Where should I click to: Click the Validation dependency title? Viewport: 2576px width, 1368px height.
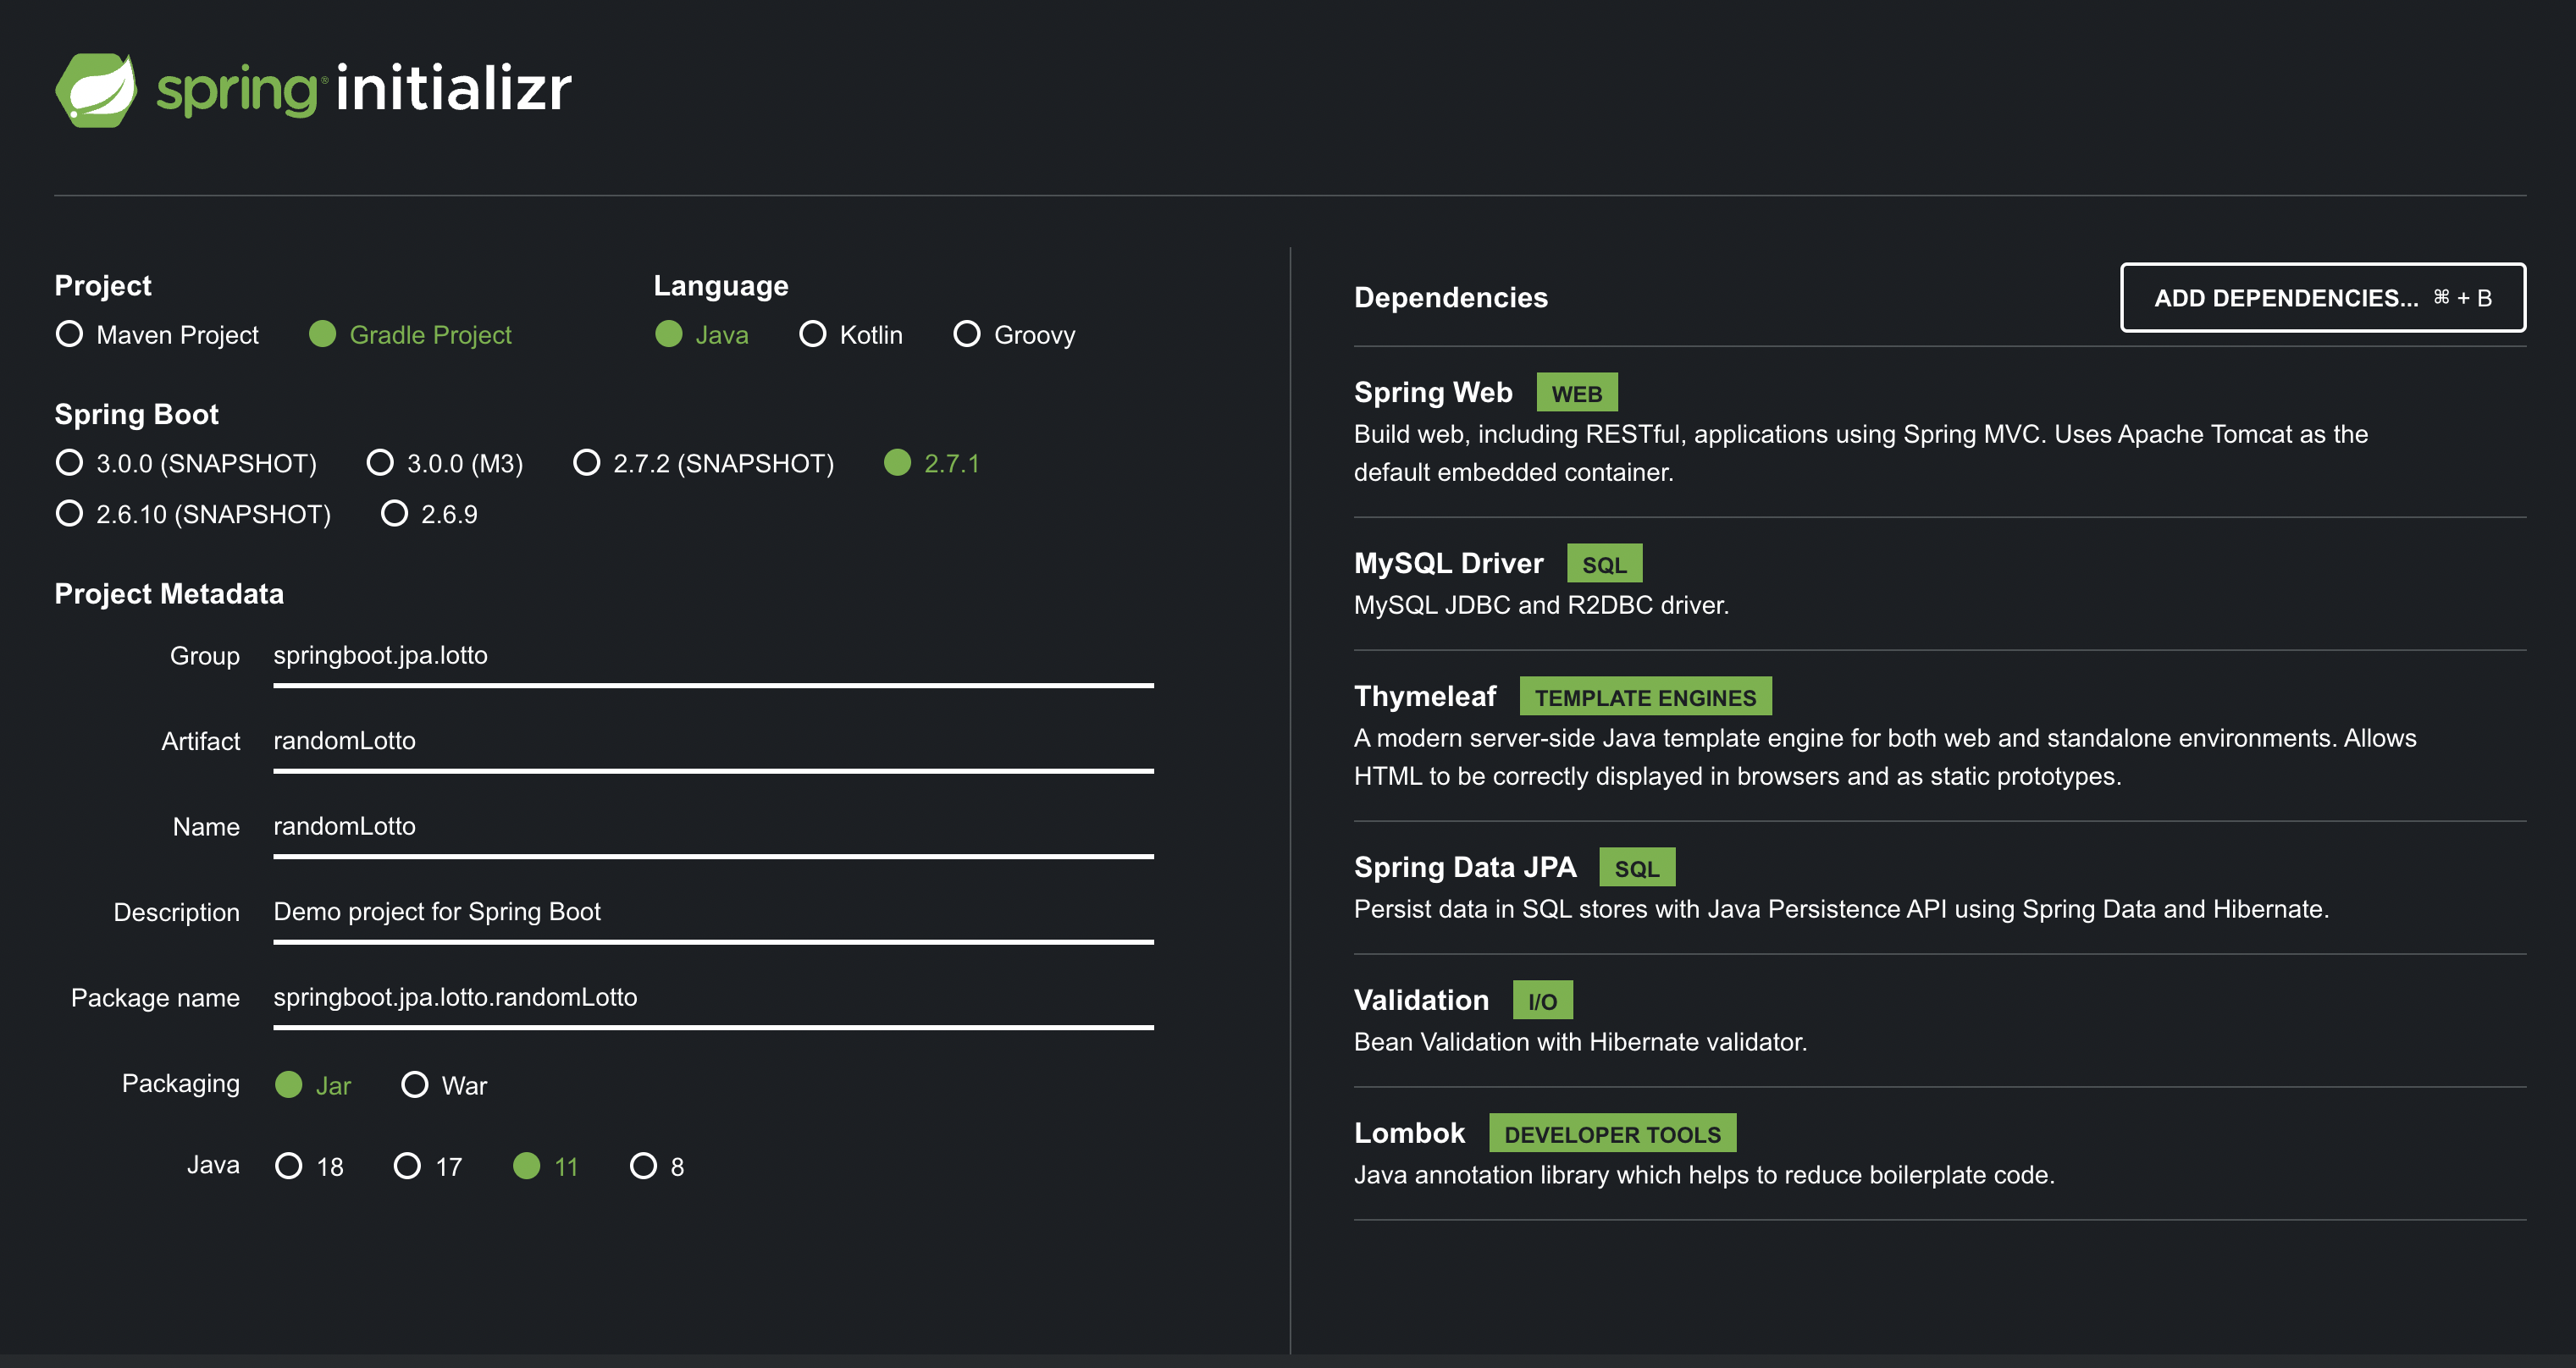tap(1421, 1000)
